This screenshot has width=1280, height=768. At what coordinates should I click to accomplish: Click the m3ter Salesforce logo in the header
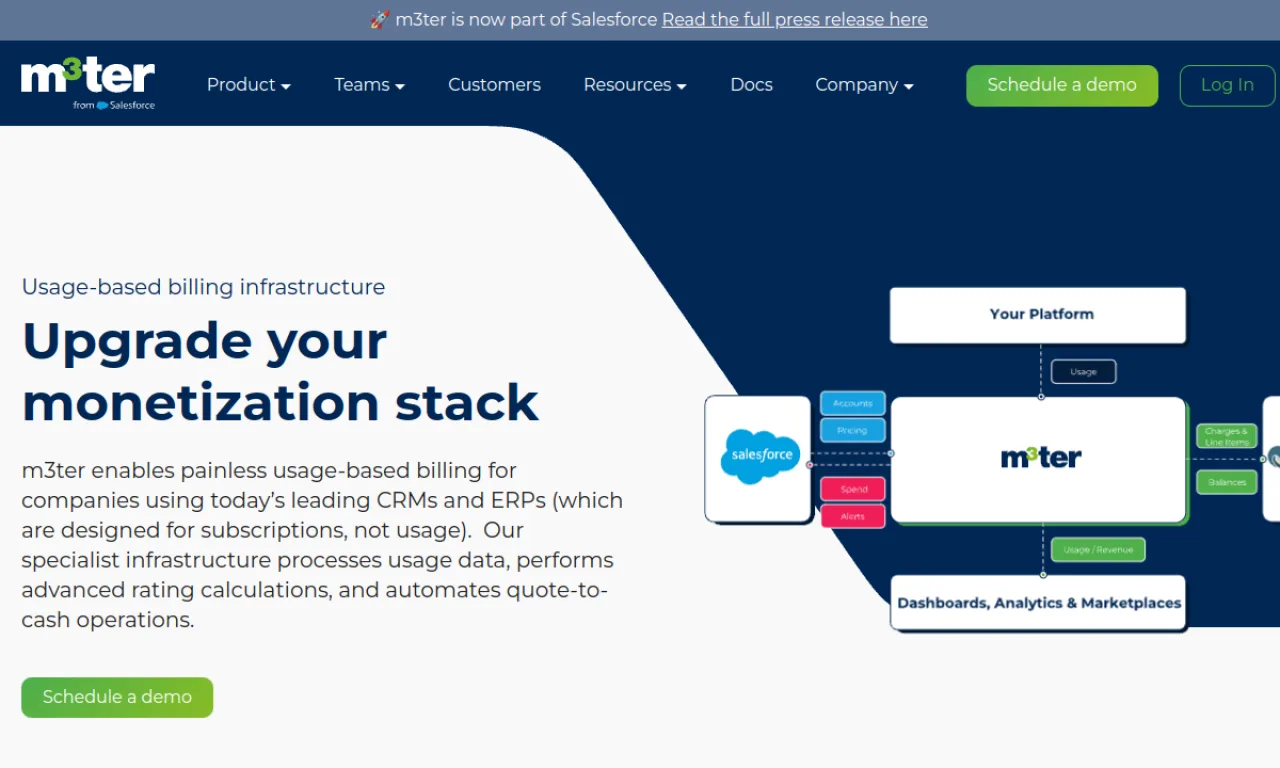tap(88, 84)
